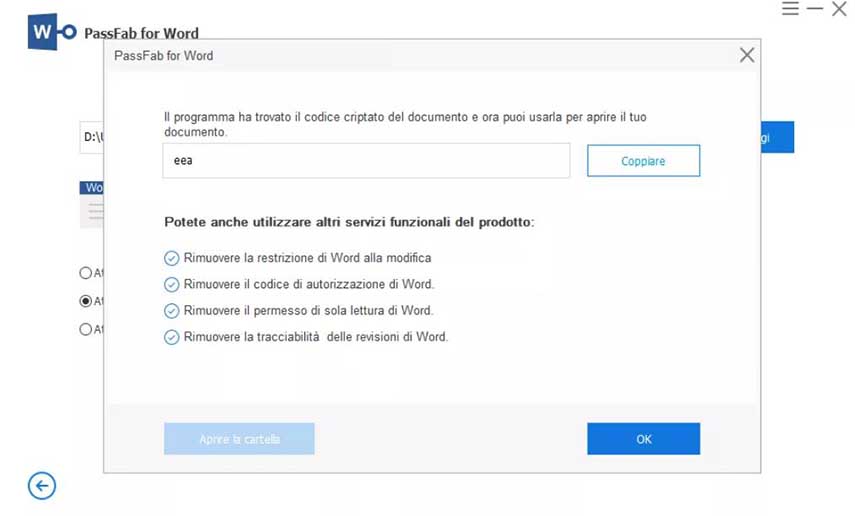This screenshot has height=516, width=855.
Task: Minimize the main PassFab window
Action: coord(815,9)
